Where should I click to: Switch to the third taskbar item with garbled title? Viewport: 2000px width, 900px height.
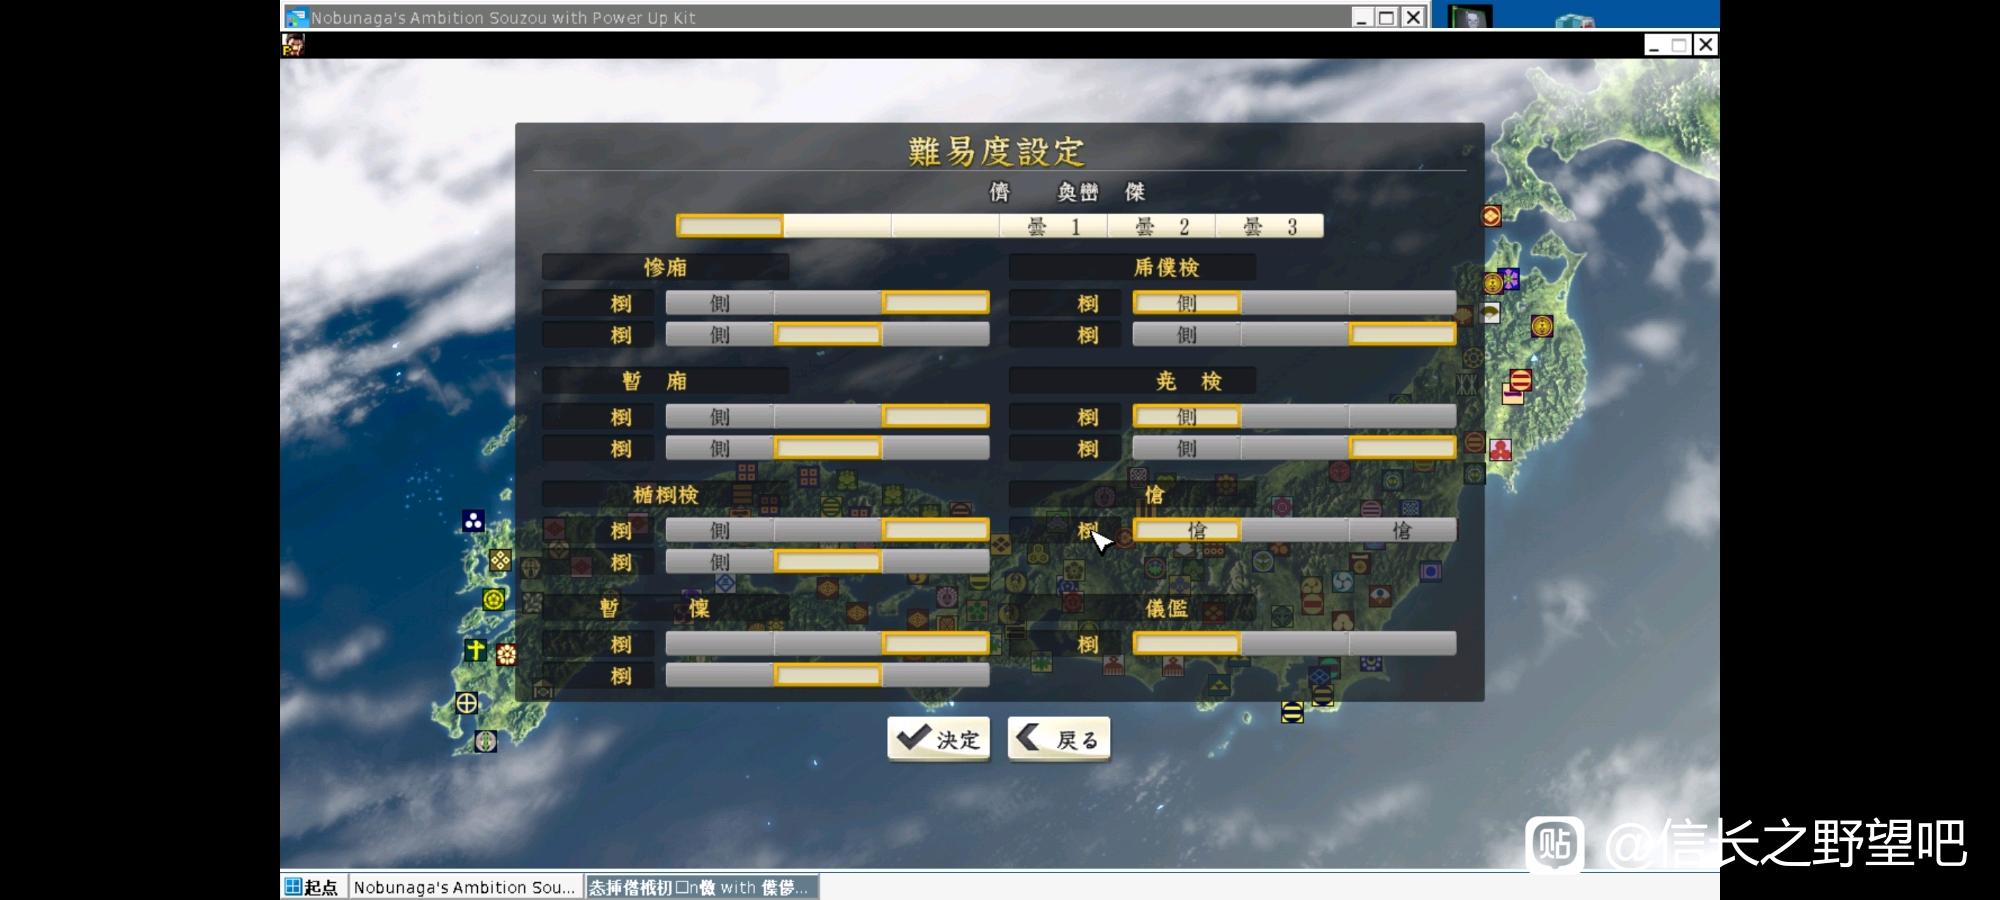click(702, 887)
